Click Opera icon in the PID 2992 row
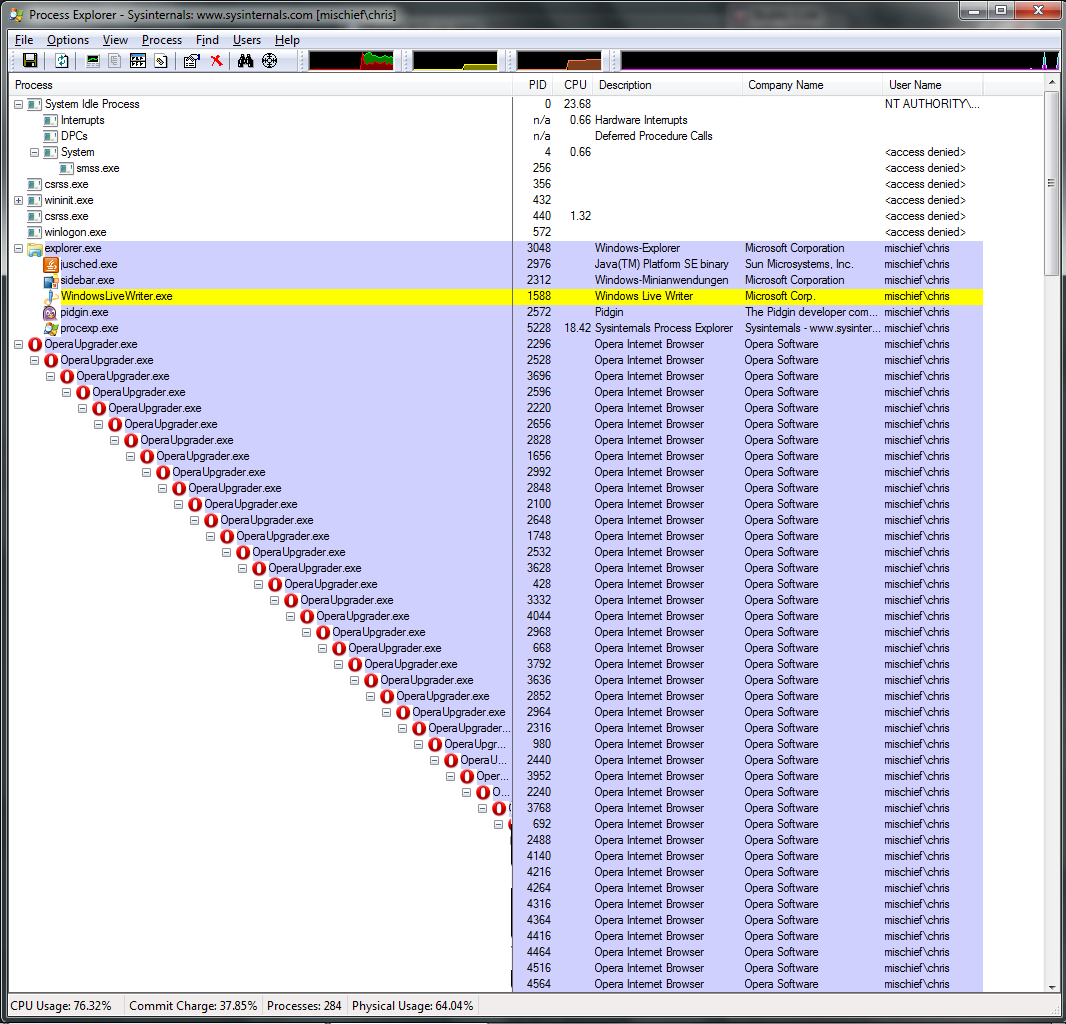 coord(163,473)
